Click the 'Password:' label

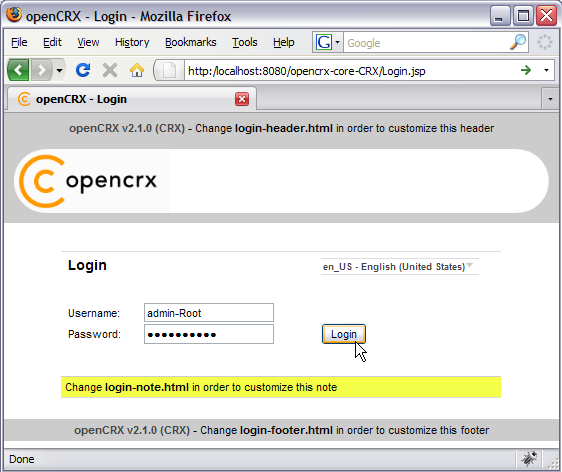[94, 334]
